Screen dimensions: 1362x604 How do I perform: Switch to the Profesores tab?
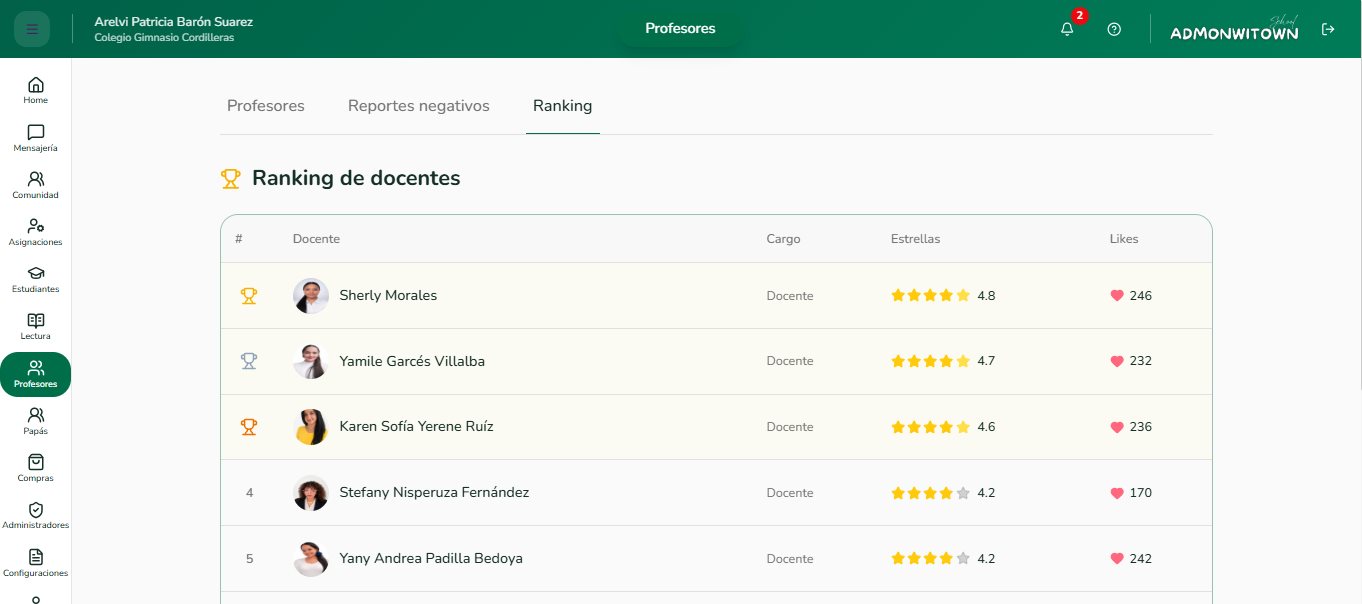(x=266, y=106)
